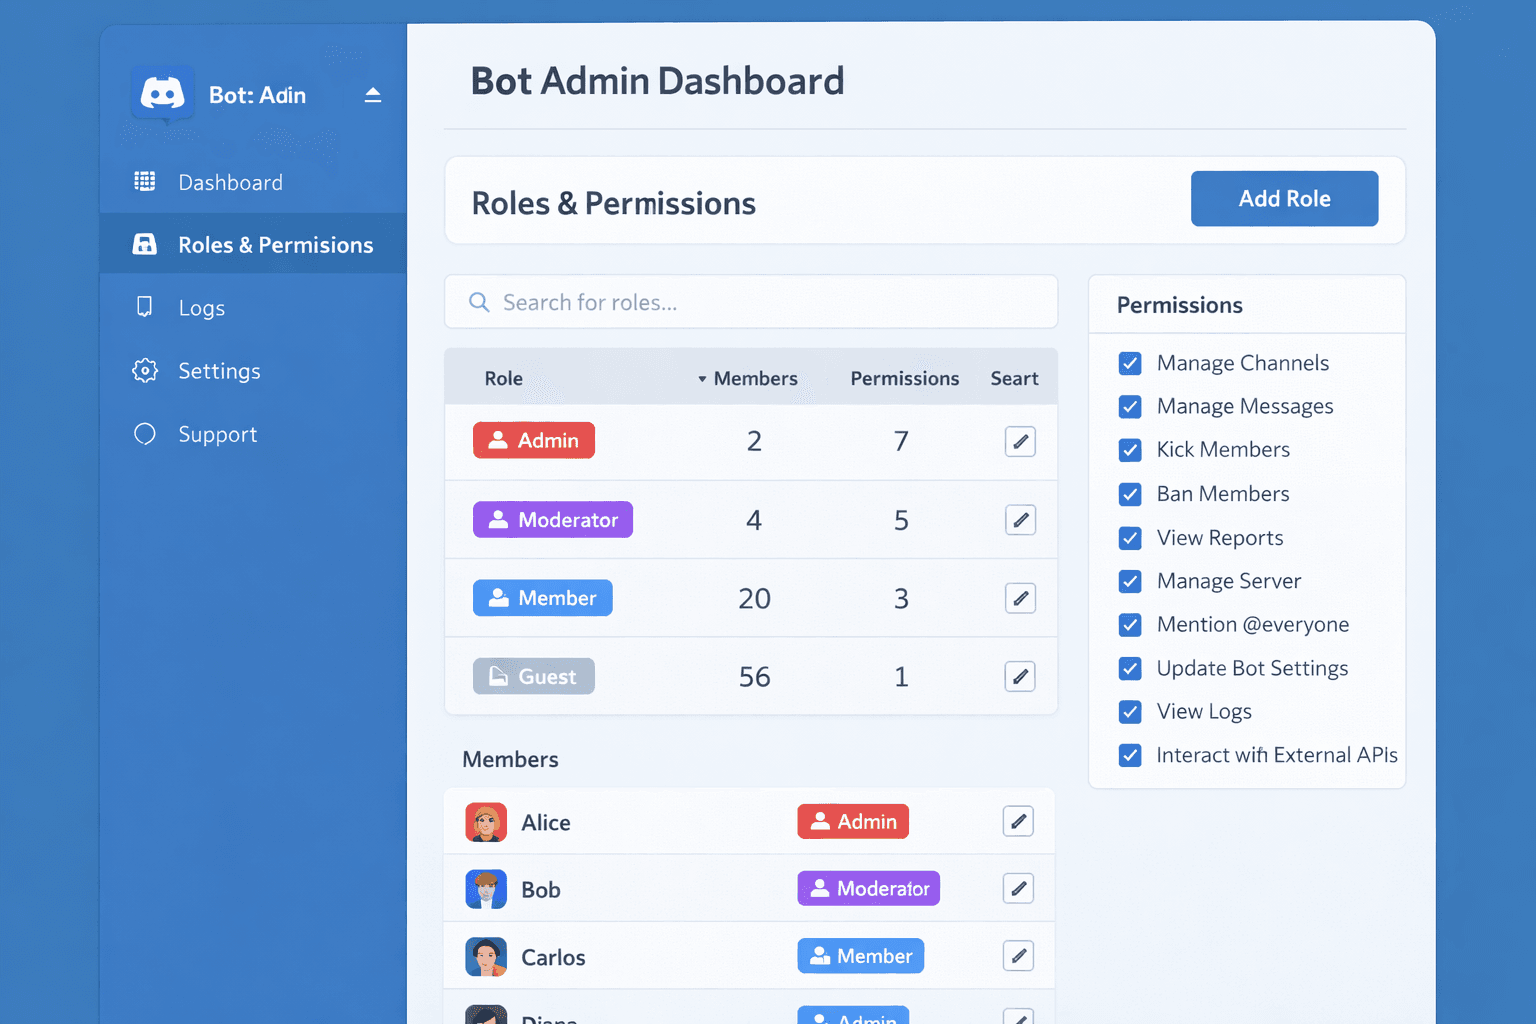Go to Dashboard in the sidebar

230,182
